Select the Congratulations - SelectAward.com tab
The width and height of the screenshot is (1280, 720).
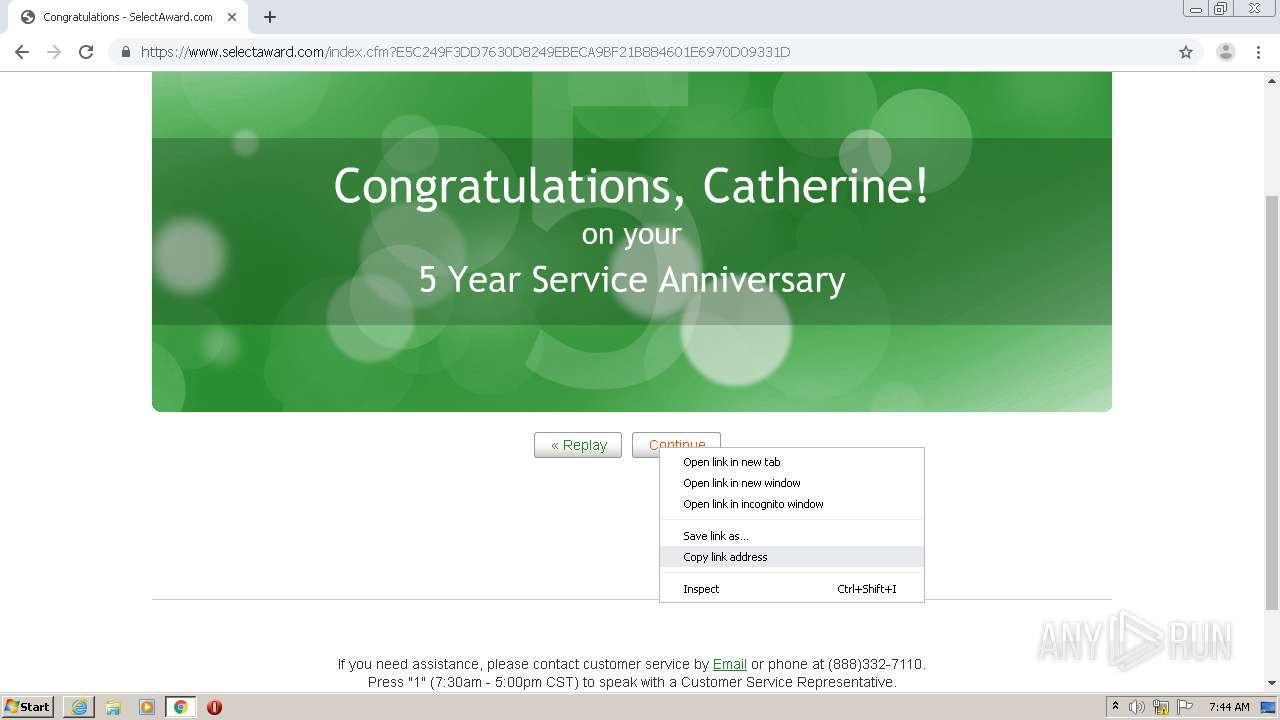click(x=127, y=17)
